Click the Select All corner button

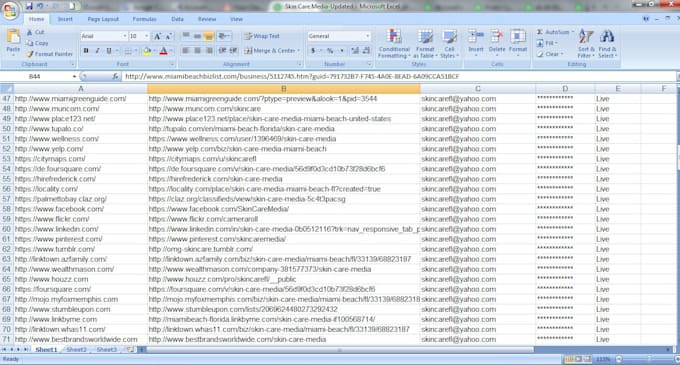point(7,89)
